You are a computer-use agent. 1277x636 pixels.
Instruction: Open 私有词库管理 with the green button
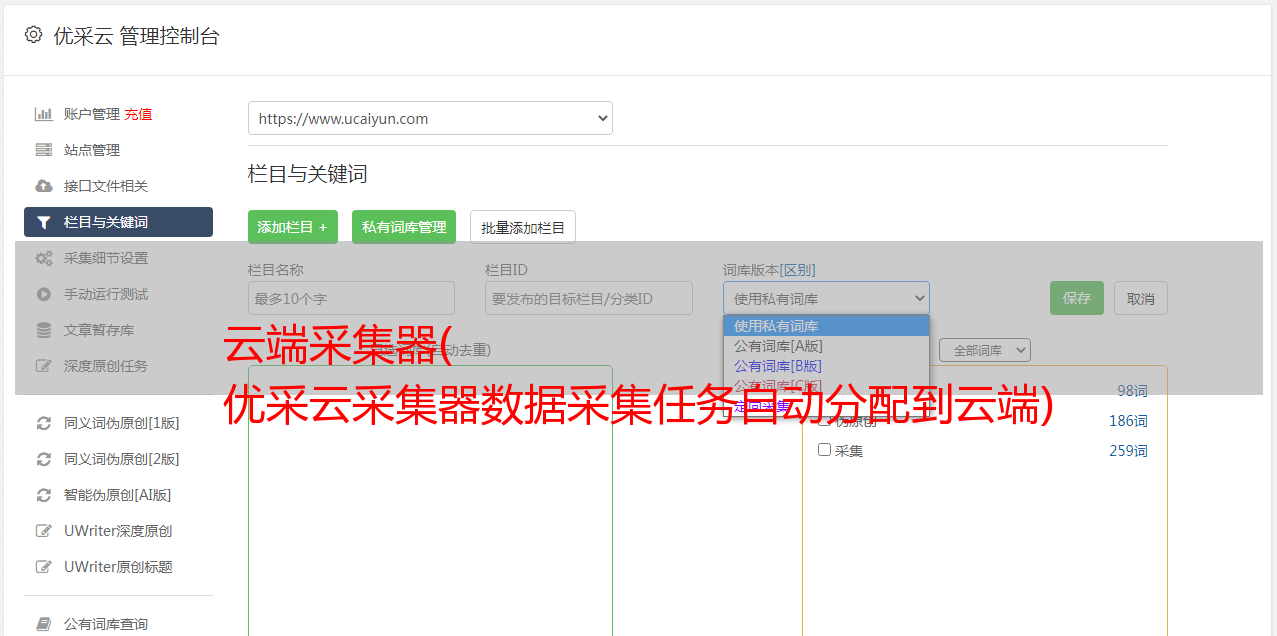point(404,227)
